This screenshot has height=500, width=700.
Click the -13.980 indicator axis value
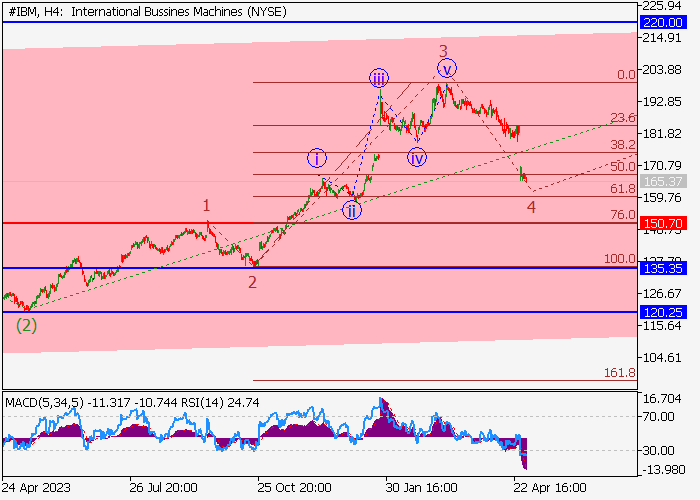[663, 470]
